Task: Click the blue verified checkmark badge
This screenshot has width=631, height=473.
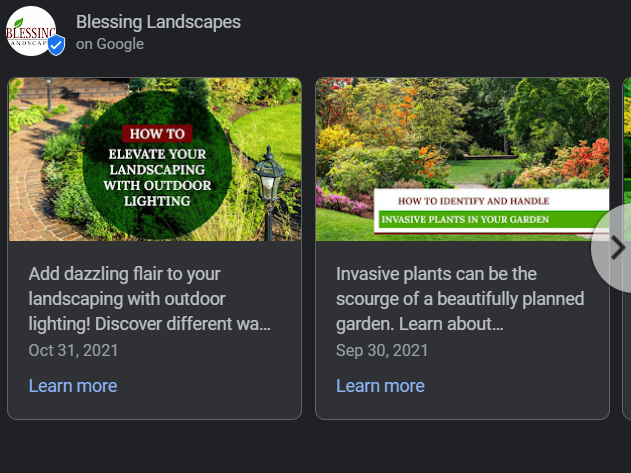Action: pos(56,45)
